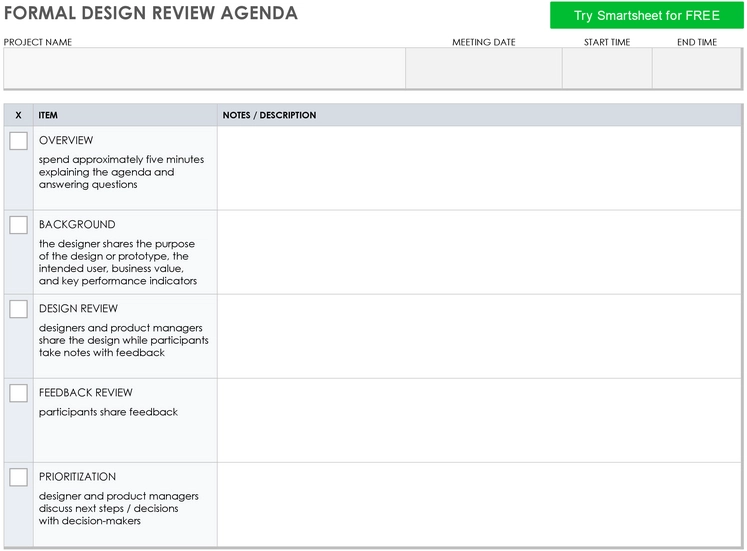Check the OVERVIEW item checkbox

point(19,141)
